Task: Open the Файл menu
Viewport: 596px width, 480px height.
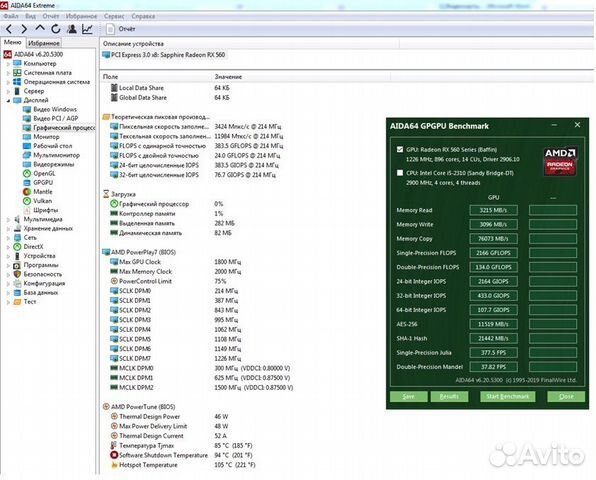Action: [x=11, y=16]
